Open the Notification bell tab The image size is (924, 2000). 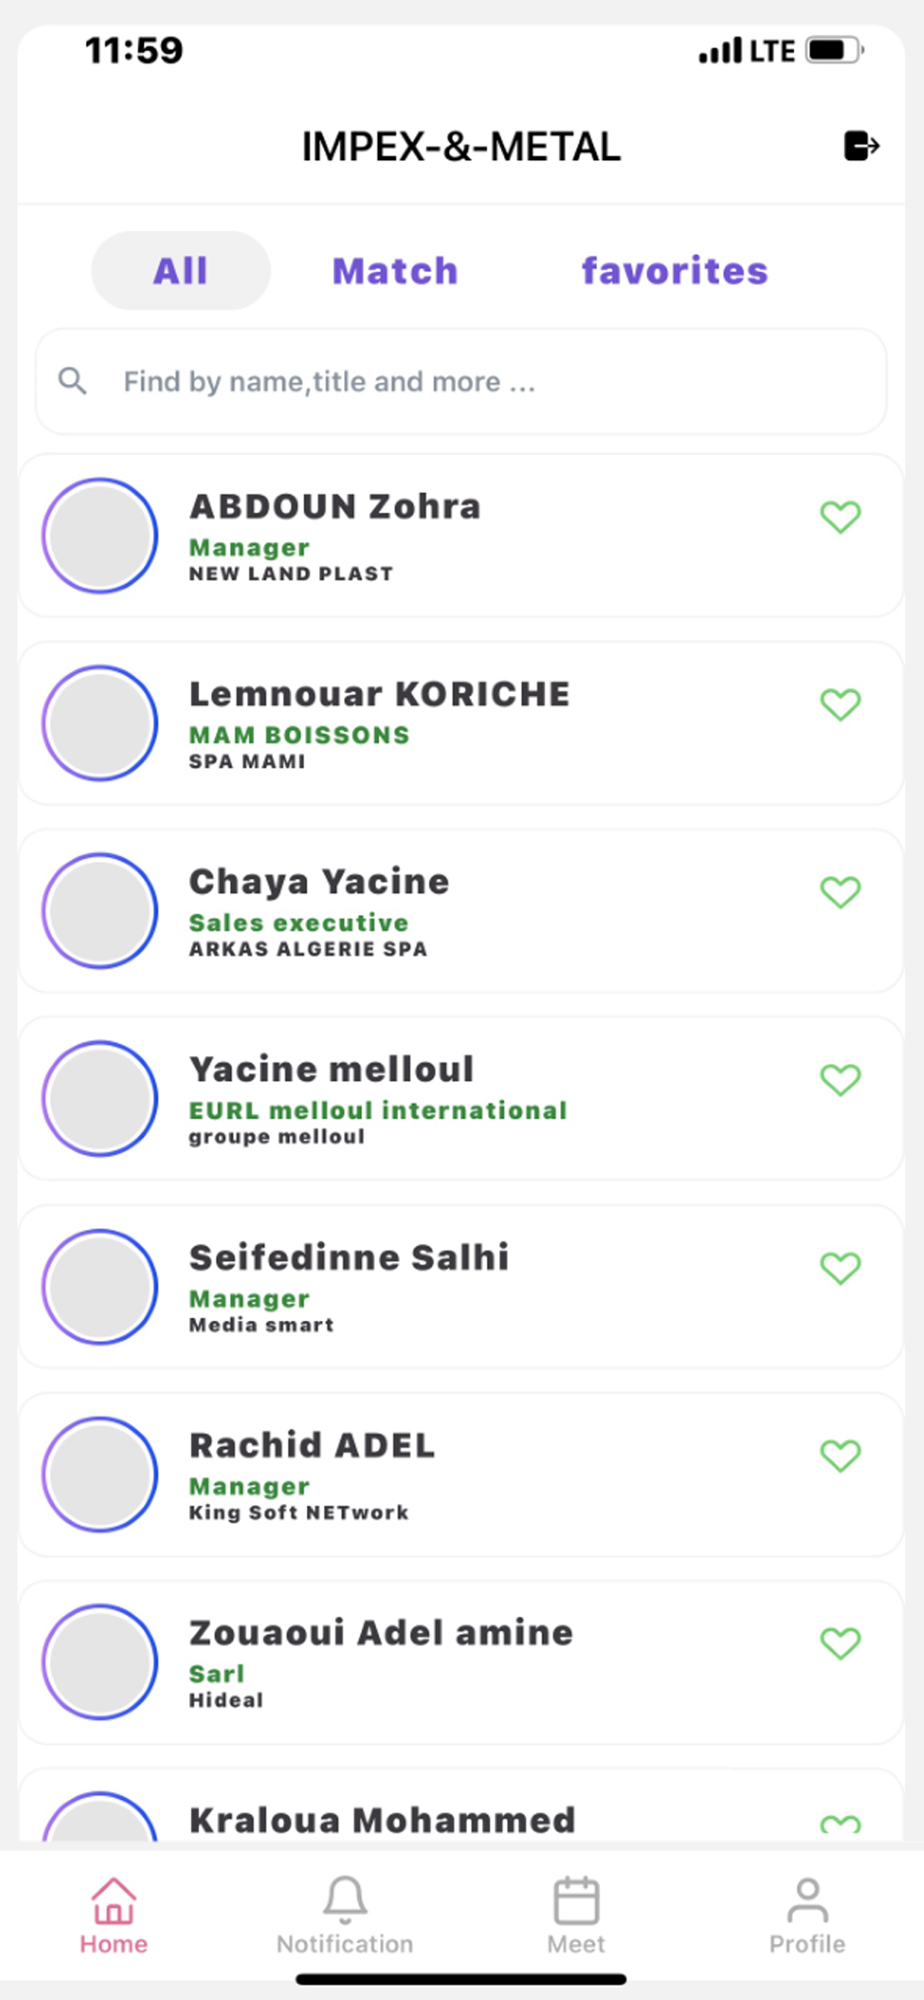[x=345, y=1915]
